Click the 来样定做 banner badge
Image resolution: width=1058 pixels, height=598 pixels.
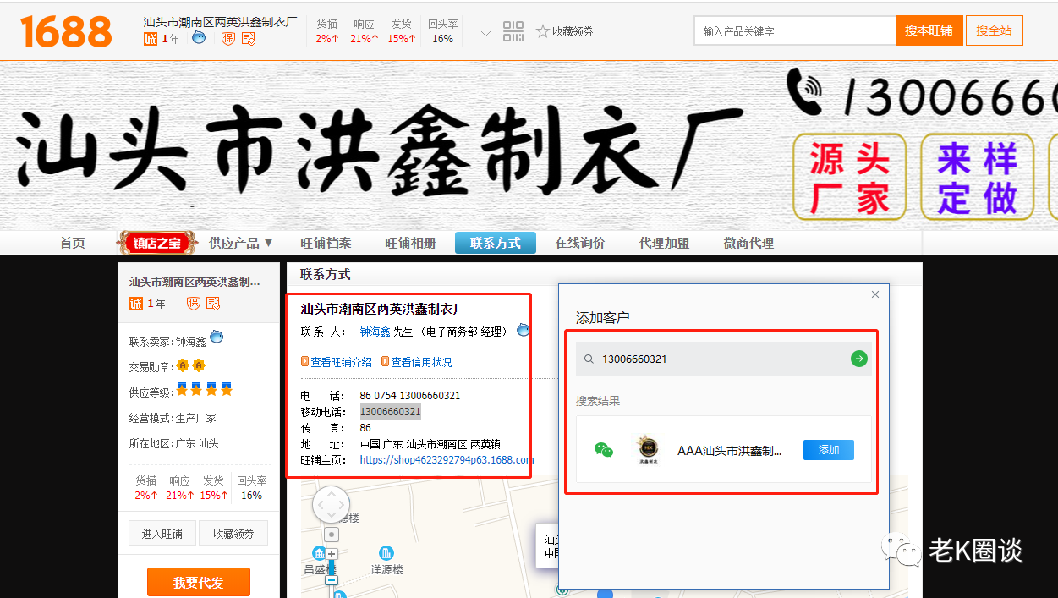(976, 177)
